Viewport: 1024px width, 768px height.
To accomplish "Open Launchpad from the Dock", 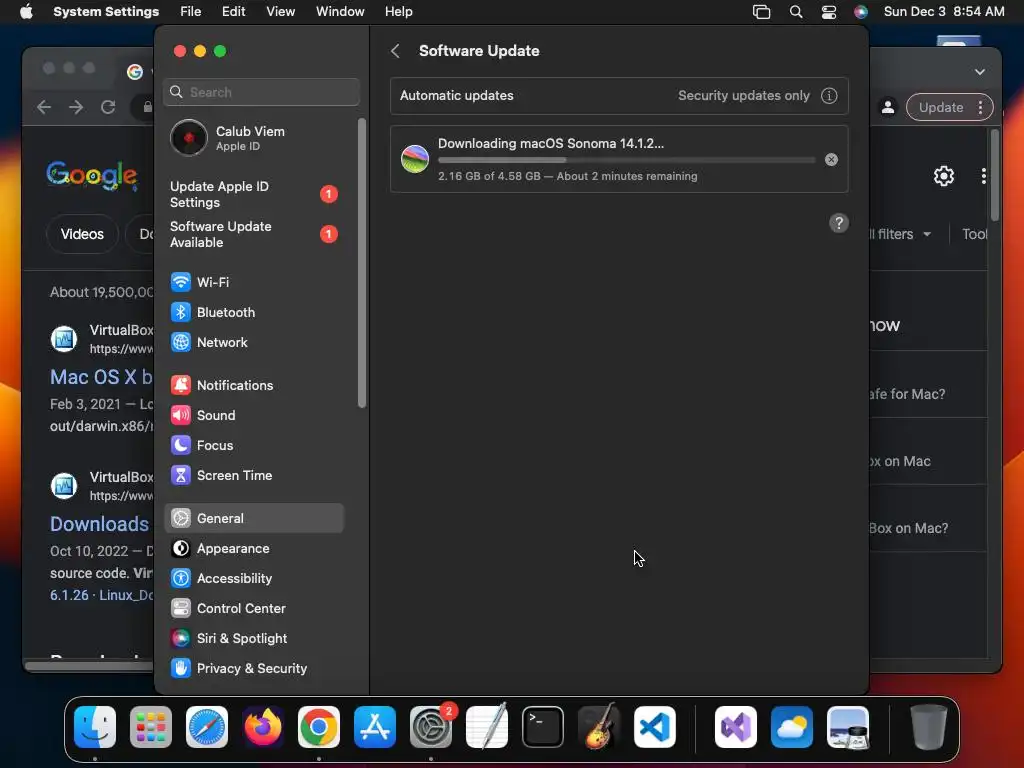I will [x=151, y=727].
